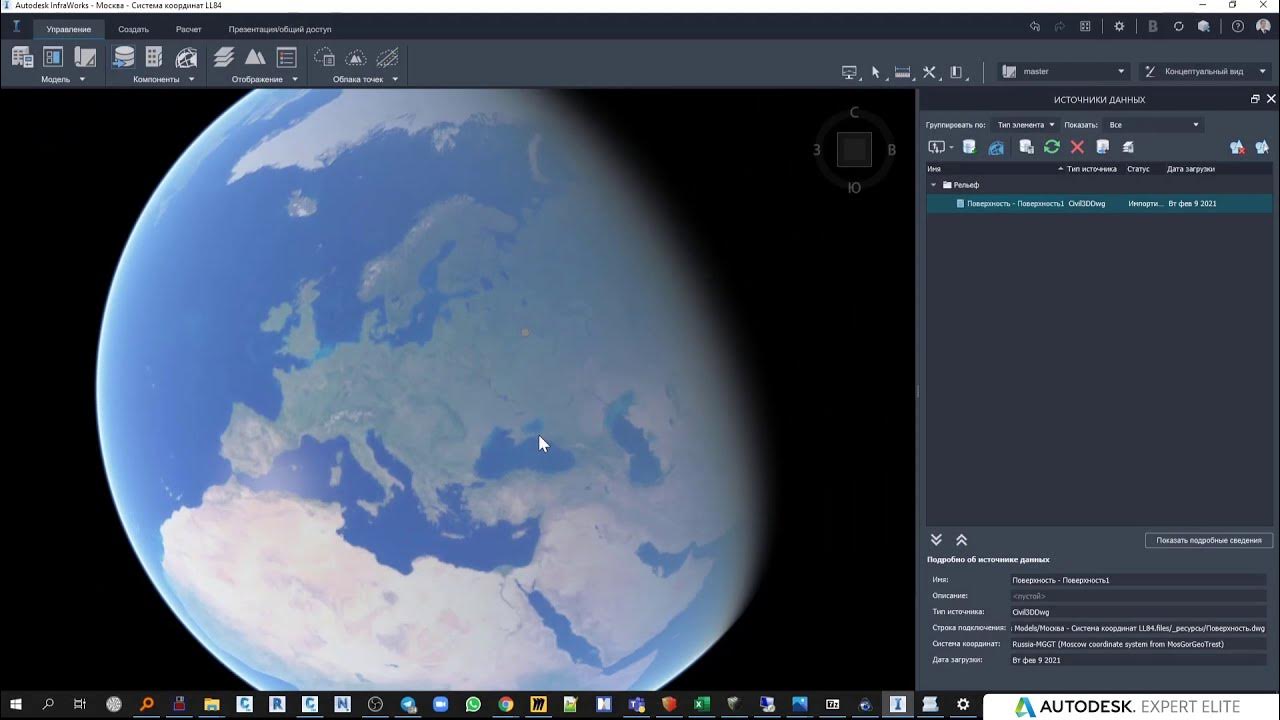1280x720 pixels.
Task: Click the sync refresh icon in top bar
Action: 1179,27
